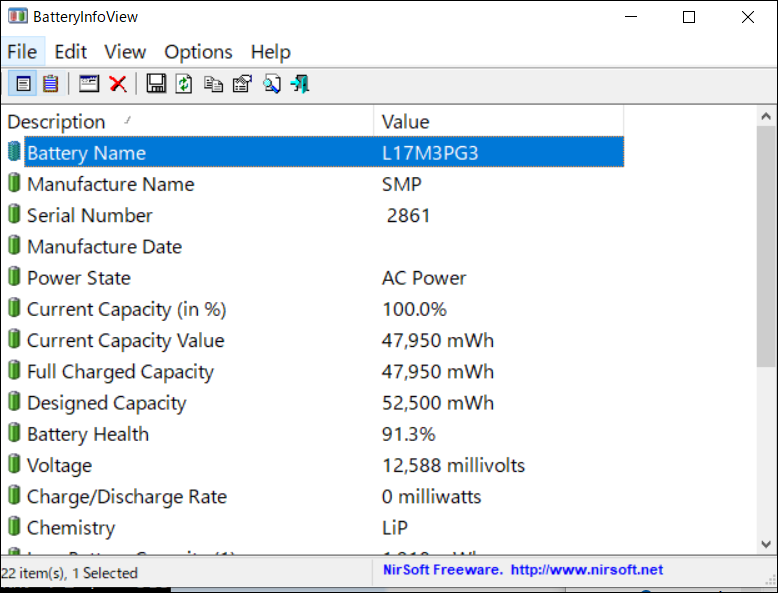Click the 52,500 mWh value
Image resolution: width=778 pixels, height=593 pixels.
[438, 403]
